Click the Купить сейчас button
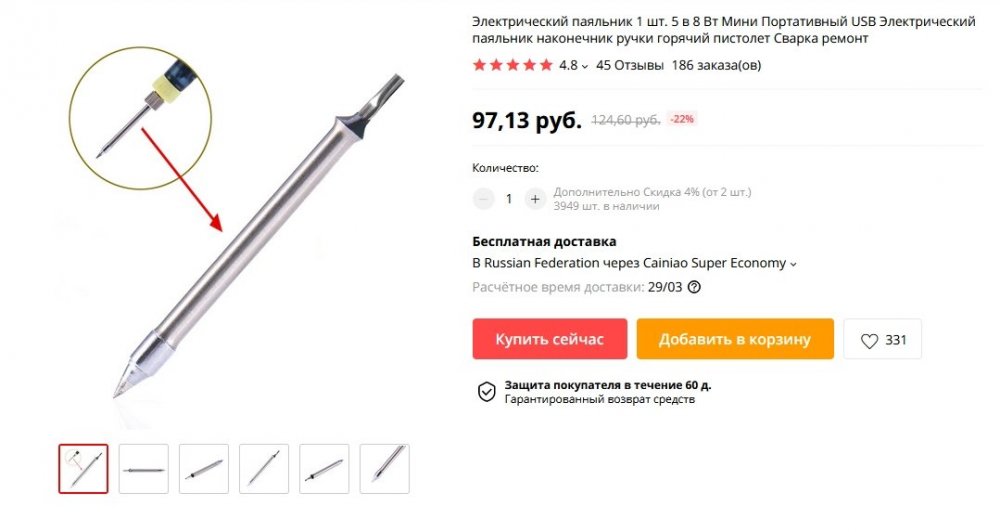Screen dimensions: 1000x532 550,339
